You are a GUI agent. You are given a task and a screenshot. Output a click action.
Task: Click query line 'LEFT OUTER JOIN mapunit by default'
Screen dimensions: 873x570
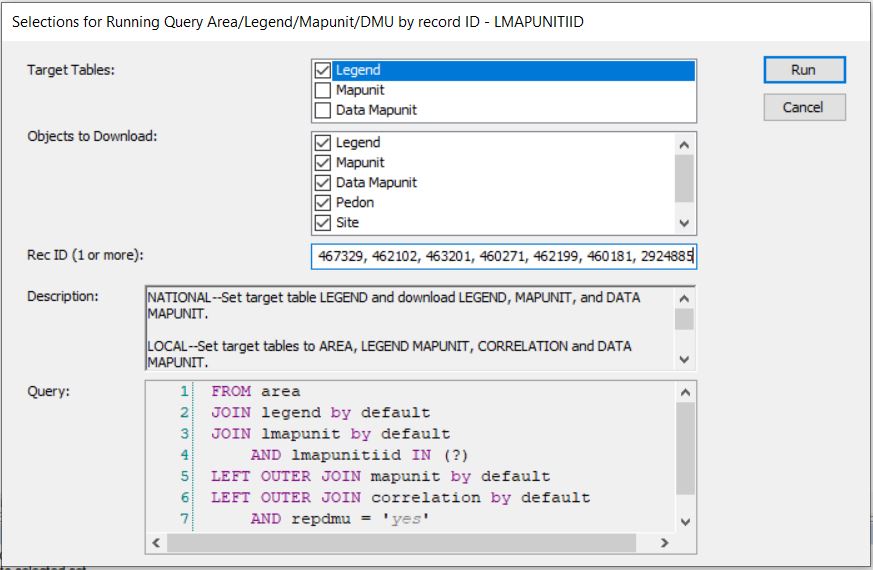click(x=380, y=476)
